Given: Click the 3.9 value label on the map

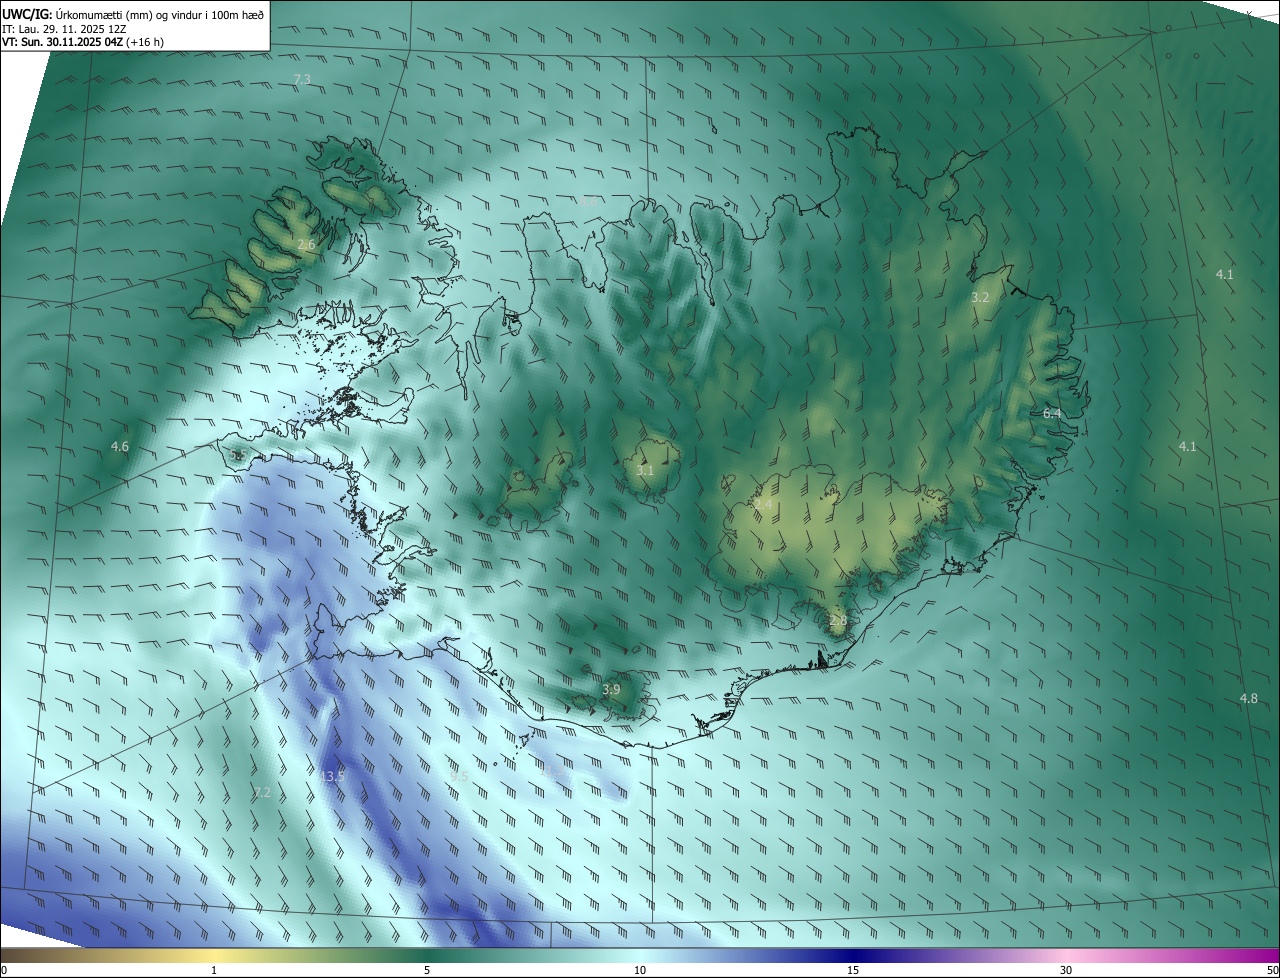Looking at the screenshot, I should point(611,690).
